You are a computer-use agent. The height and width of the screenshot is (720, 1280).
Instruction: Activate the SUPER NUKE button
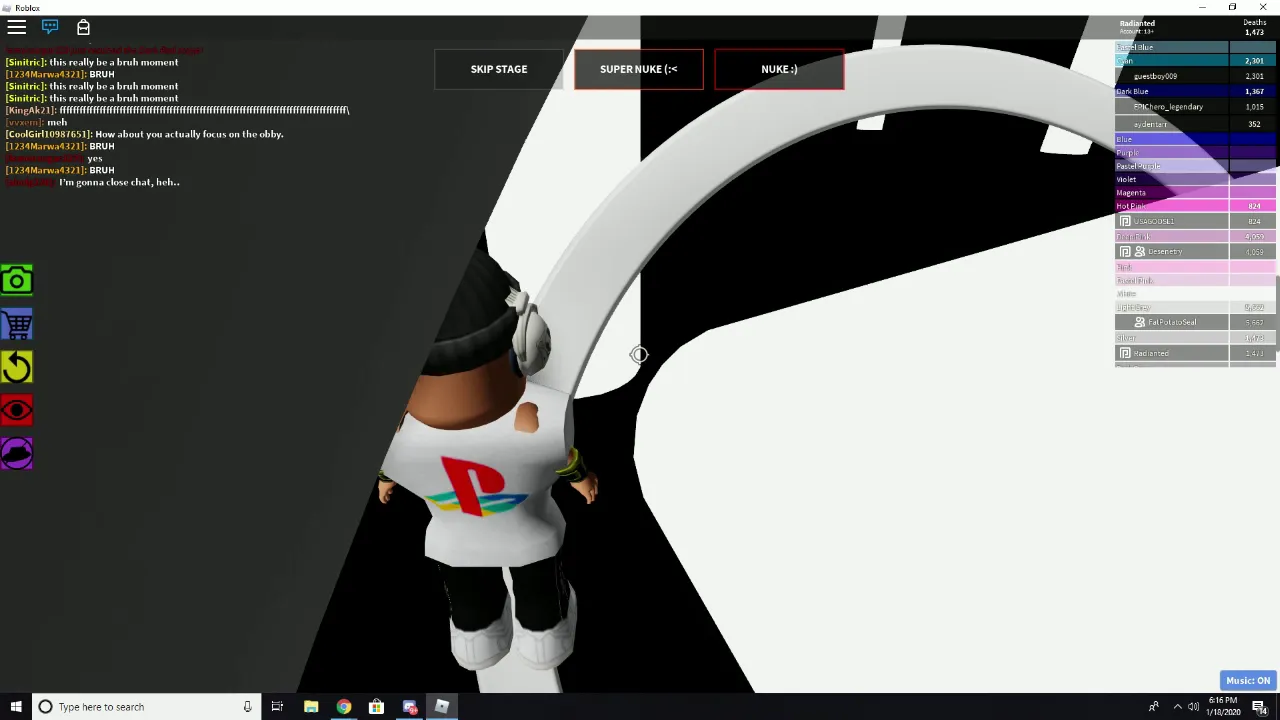click(x=639, y=69)
